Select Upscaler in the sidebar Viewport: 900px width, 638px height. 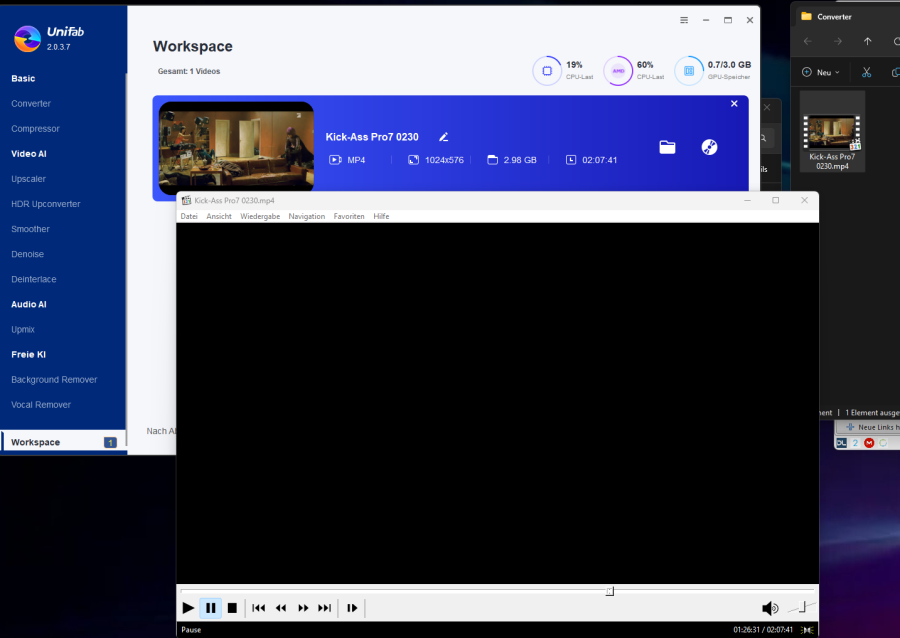click(29, 179)
